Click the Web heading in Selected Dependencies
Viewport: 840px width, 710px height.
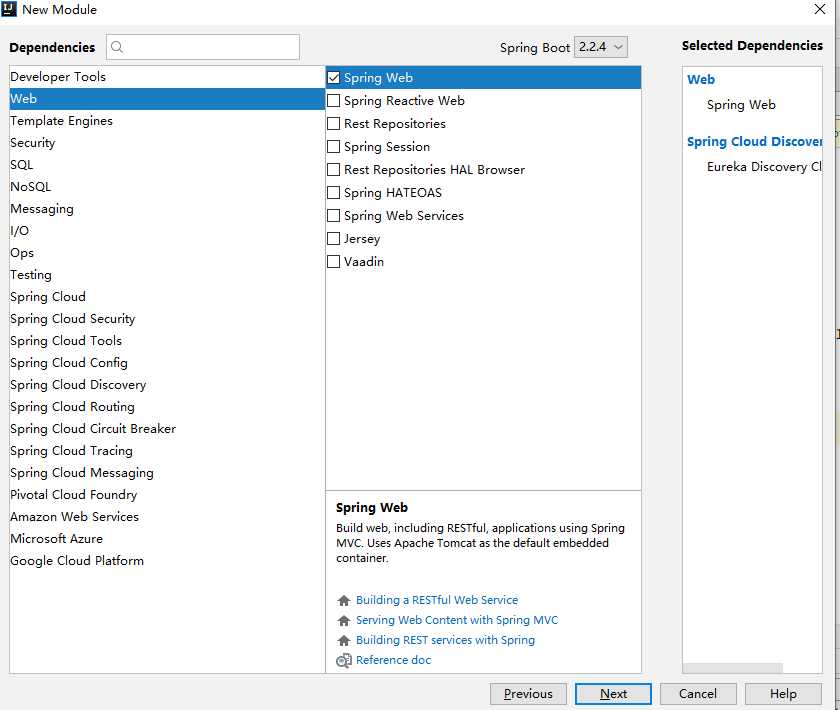pos(701,79)
